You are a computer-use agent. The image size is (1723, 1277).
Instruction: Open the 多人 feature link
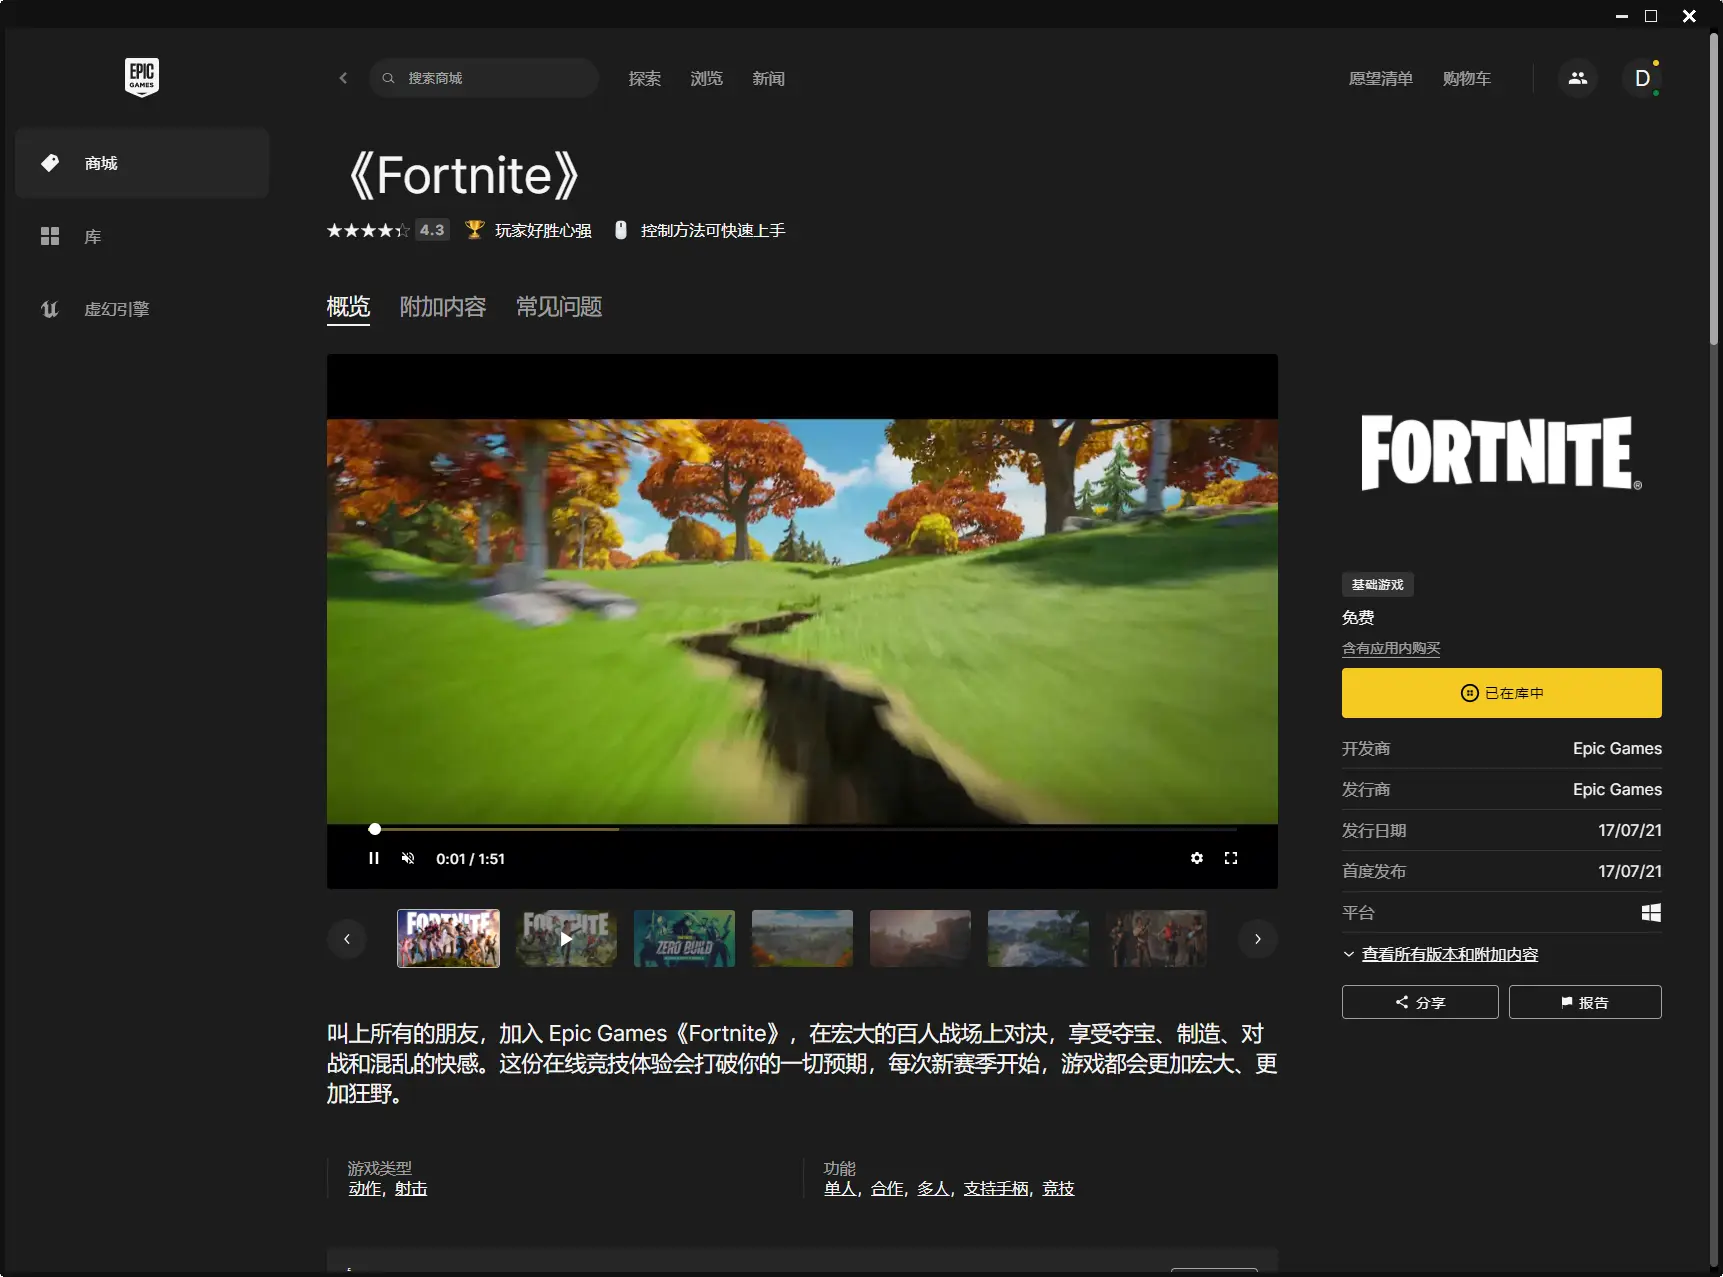click(933, 1188)
